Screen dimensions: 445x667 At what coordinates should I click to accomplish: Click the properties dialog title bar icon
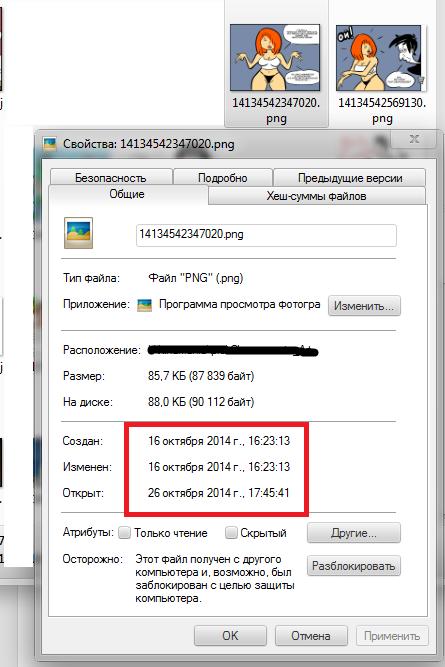tap(50, 144)
